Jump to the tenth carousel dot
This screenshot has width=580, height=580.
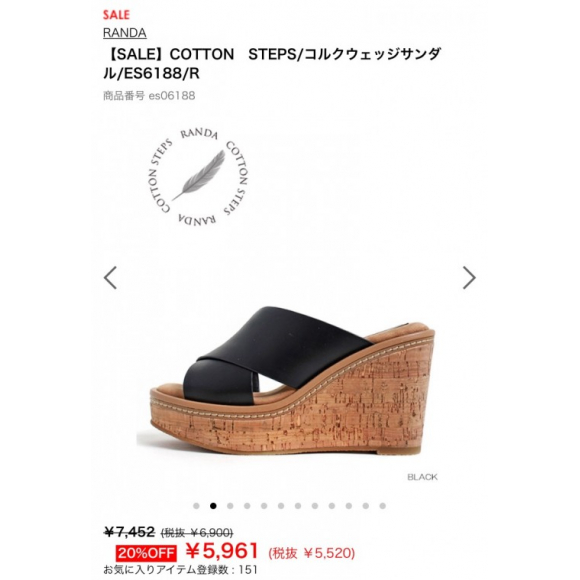point(349,506)
